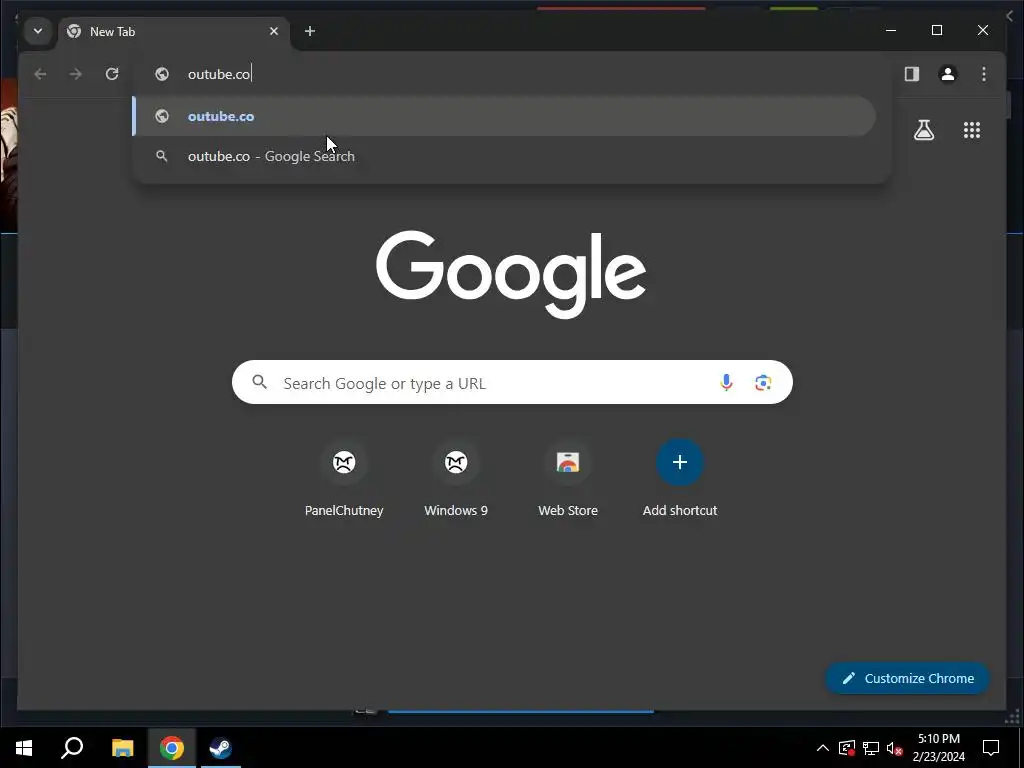Open the Google apps grid
1024x768 pixels.
coord(972,130)
